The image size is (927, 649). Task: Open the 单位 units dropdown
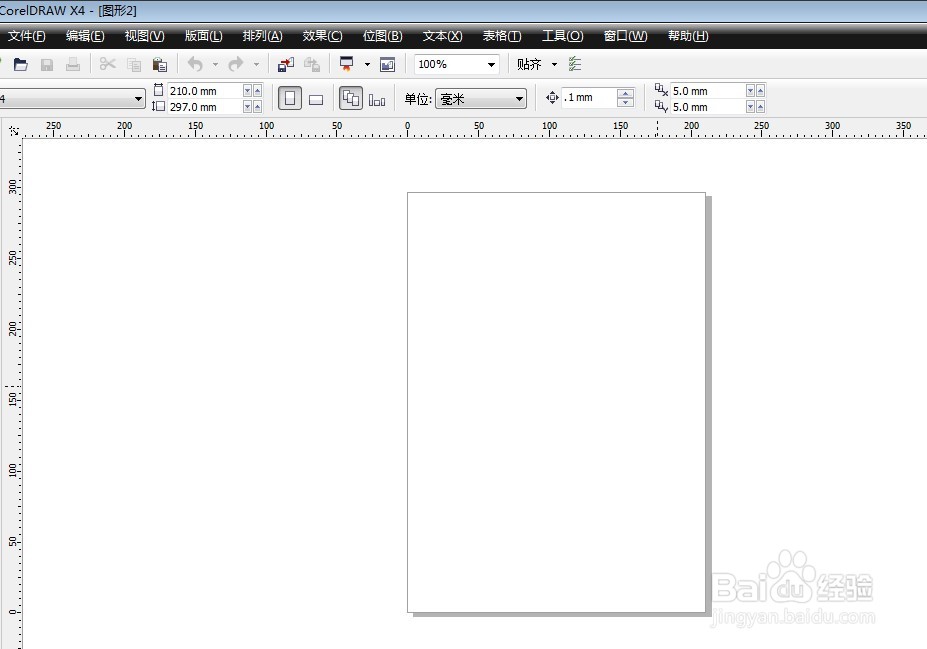click(x=480, y=98)
